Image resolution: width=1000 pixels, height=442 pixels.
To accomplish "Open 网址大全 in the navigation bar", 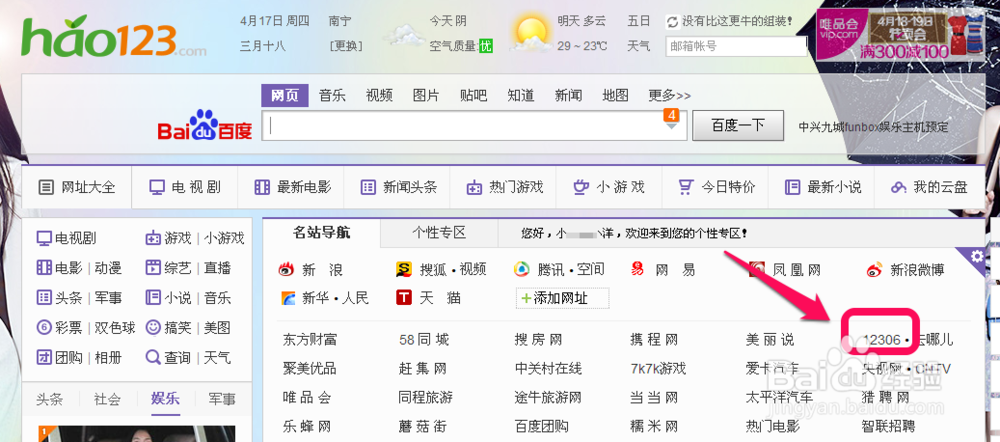I will point(77,187).
